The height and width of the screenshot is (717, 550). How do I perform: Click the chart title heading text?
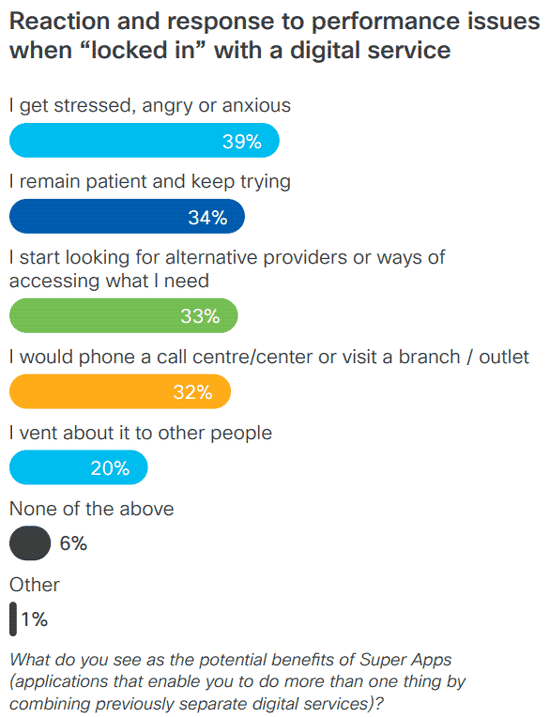(274, 35)
